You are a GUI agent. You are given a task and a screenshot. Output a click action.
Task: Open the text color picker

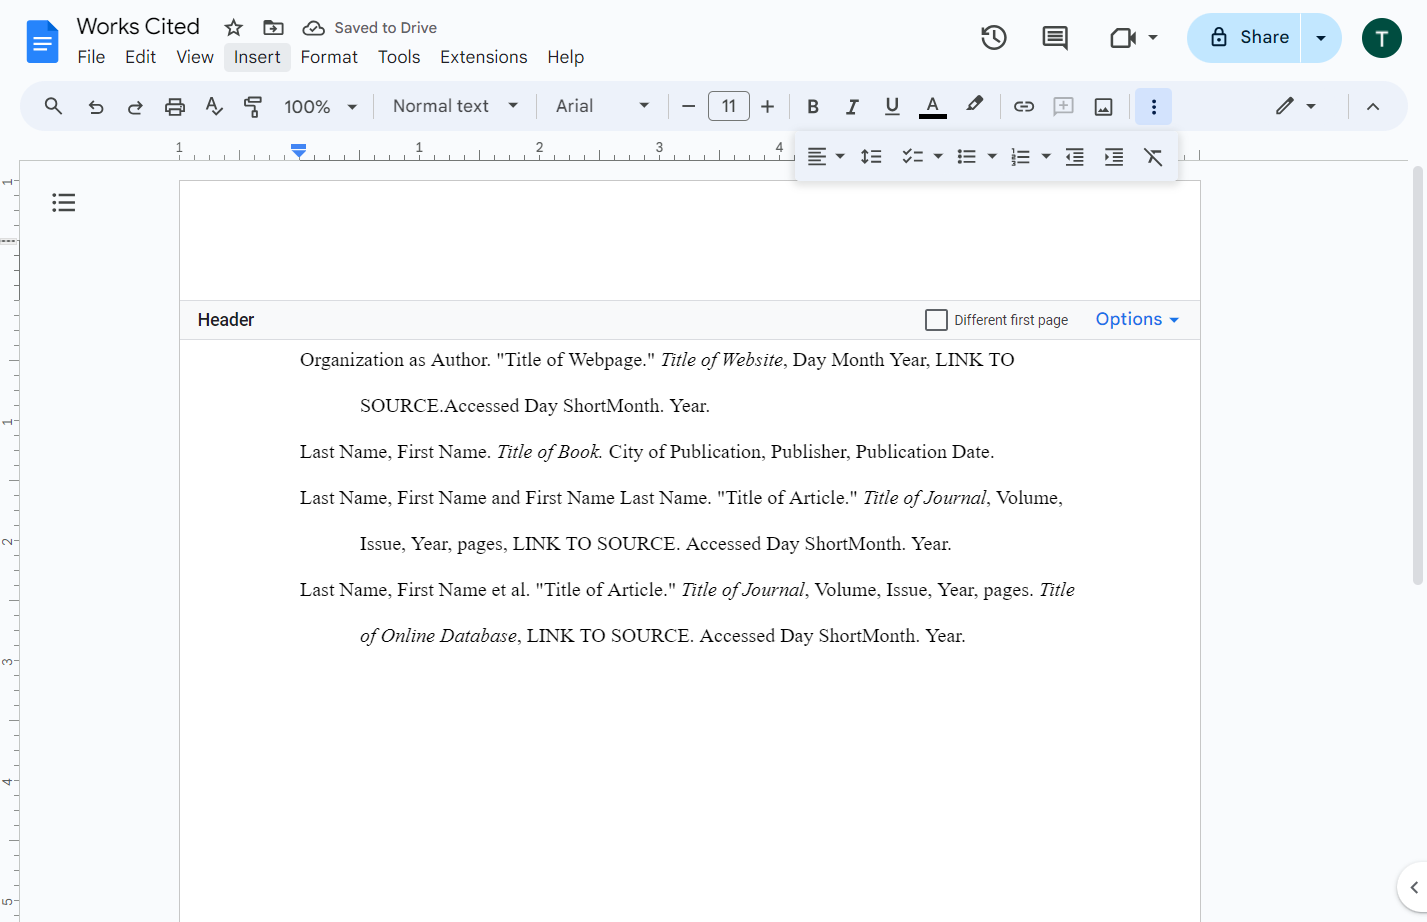pos(932,106)
